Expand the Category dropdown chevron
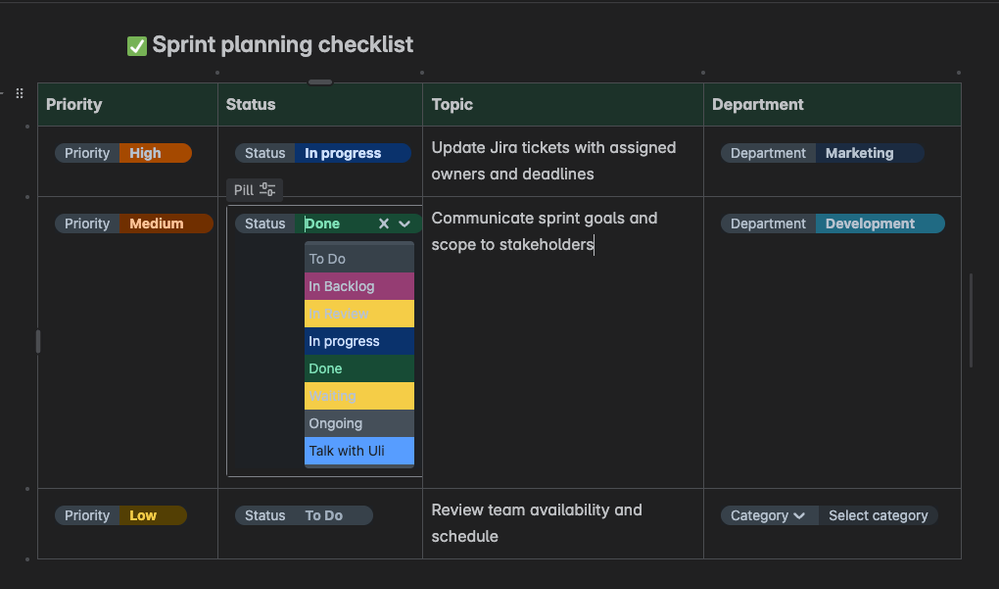The height and width of the screenshot is (589, 999). click(799, 516)
